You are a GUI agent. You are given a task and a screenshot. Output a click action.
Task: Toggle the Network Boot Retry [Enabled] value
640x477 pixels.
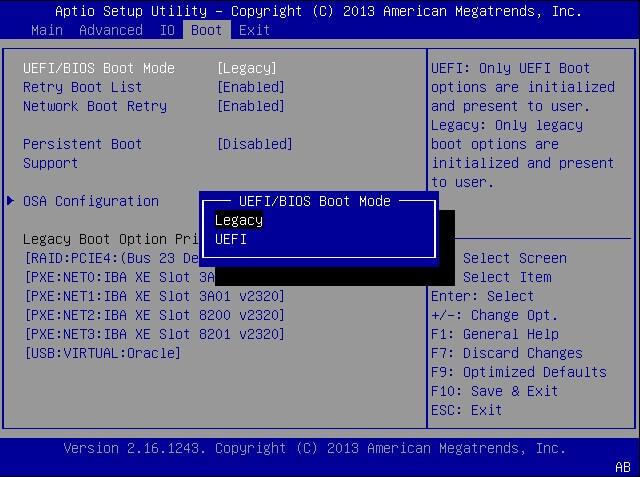click(x=251, y=106)
